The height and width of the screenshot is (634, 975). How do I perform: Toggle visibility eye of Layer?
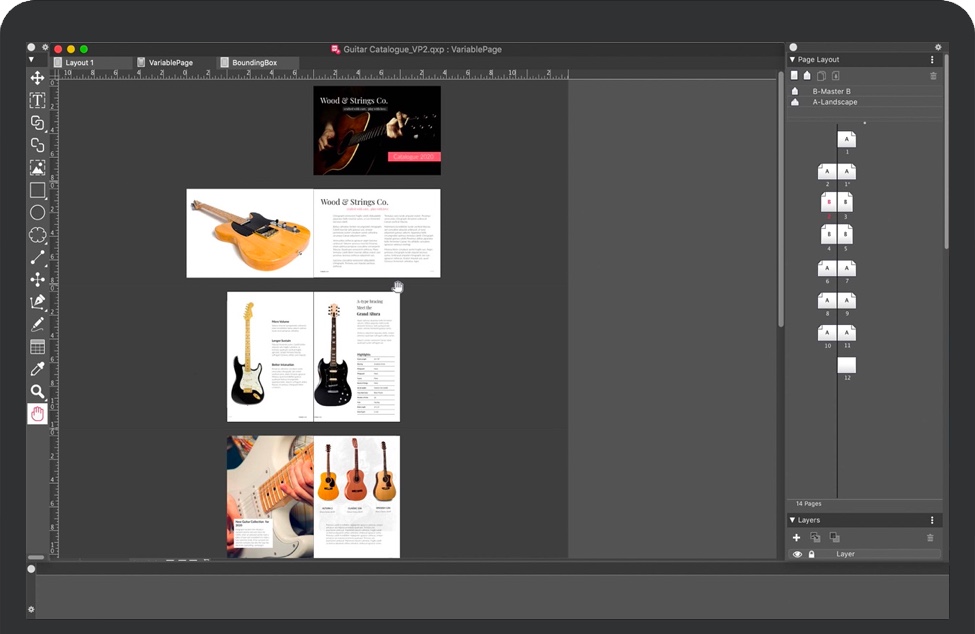coord(797,554)
